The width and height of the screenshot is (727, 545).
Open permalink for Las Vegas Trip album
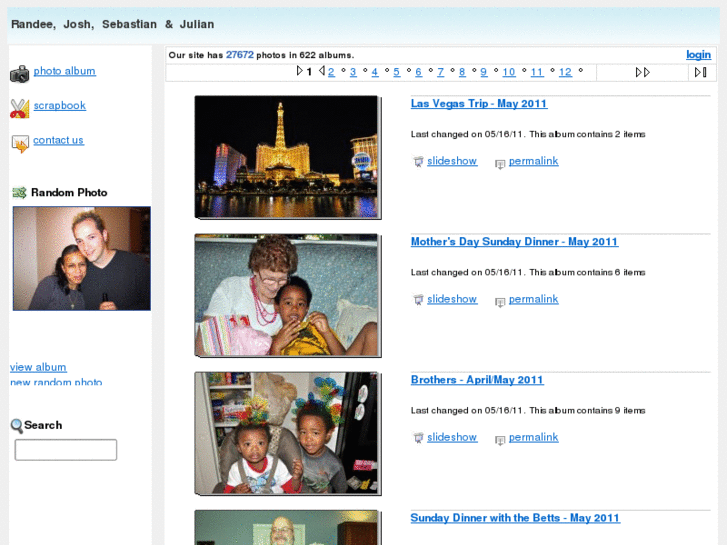coord(533,161)
